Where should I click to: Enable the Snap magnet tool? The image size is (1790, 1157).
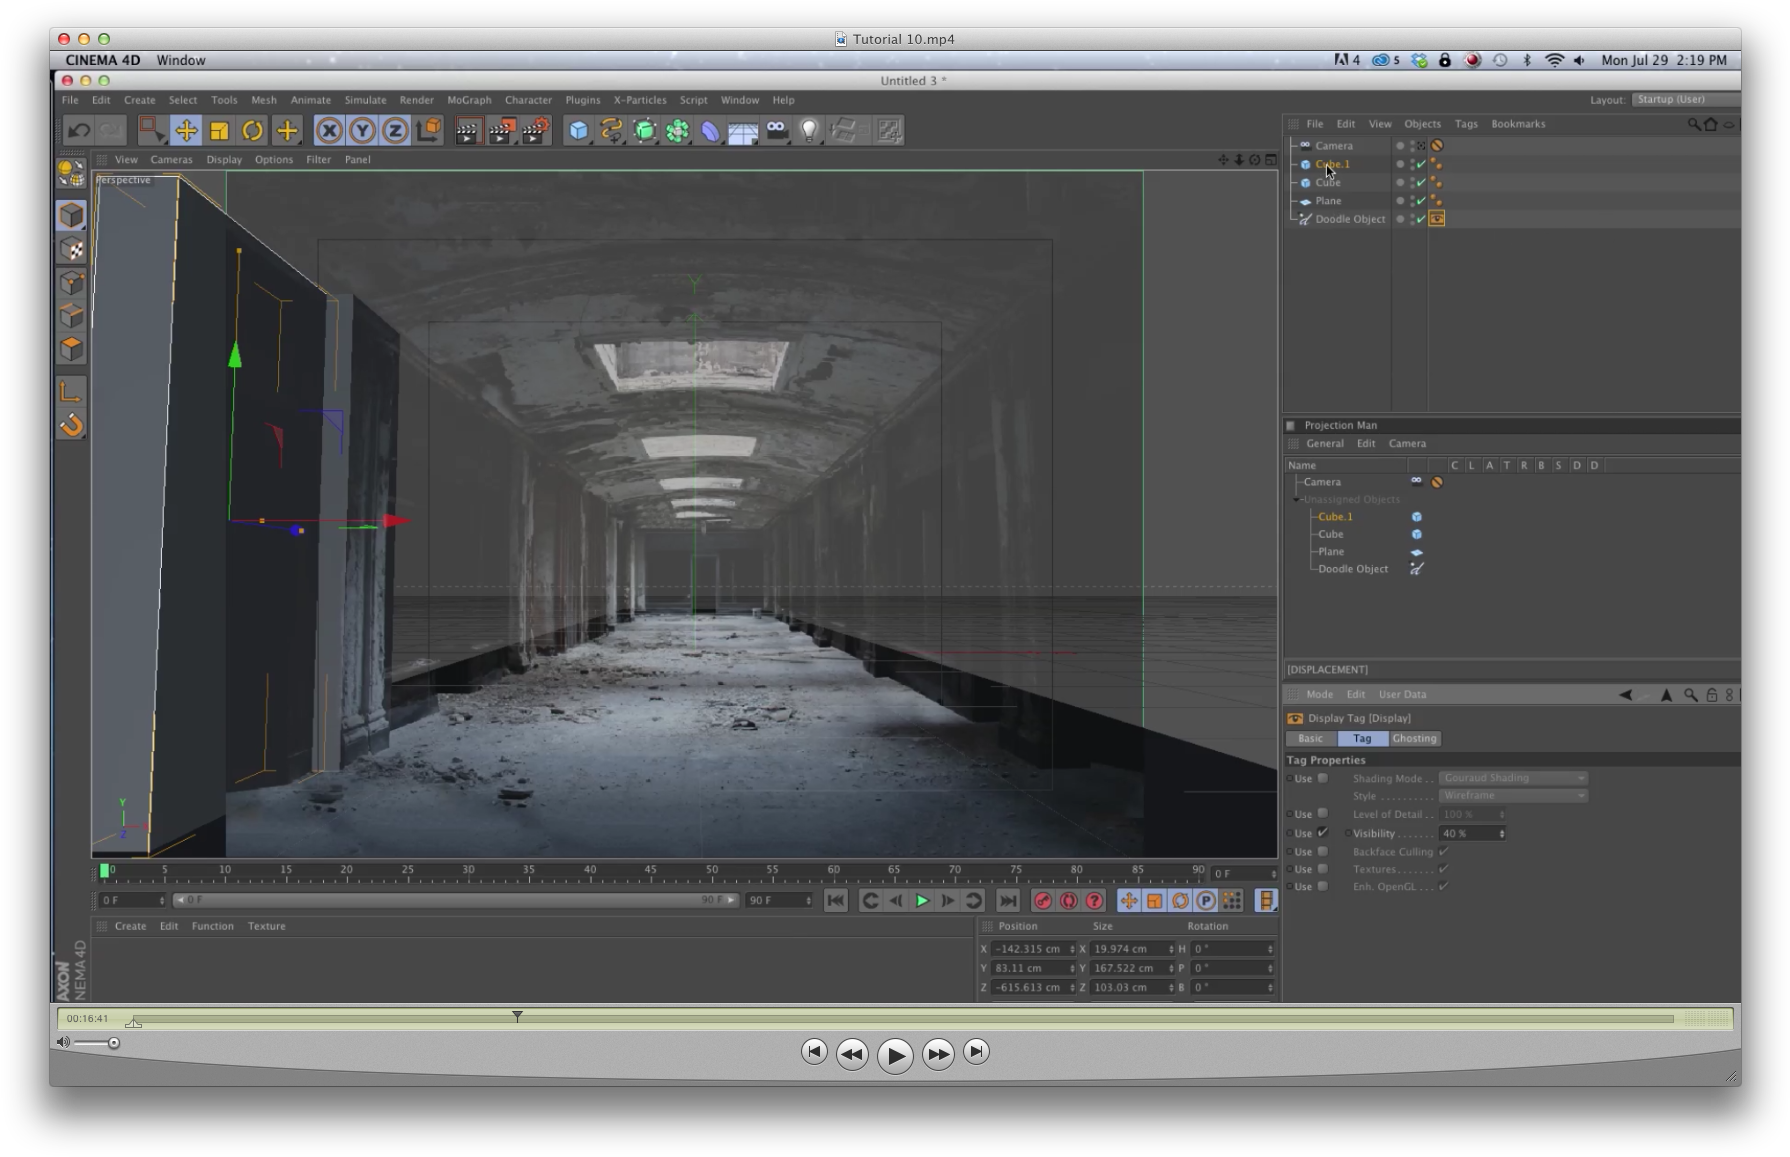[71, 426]
